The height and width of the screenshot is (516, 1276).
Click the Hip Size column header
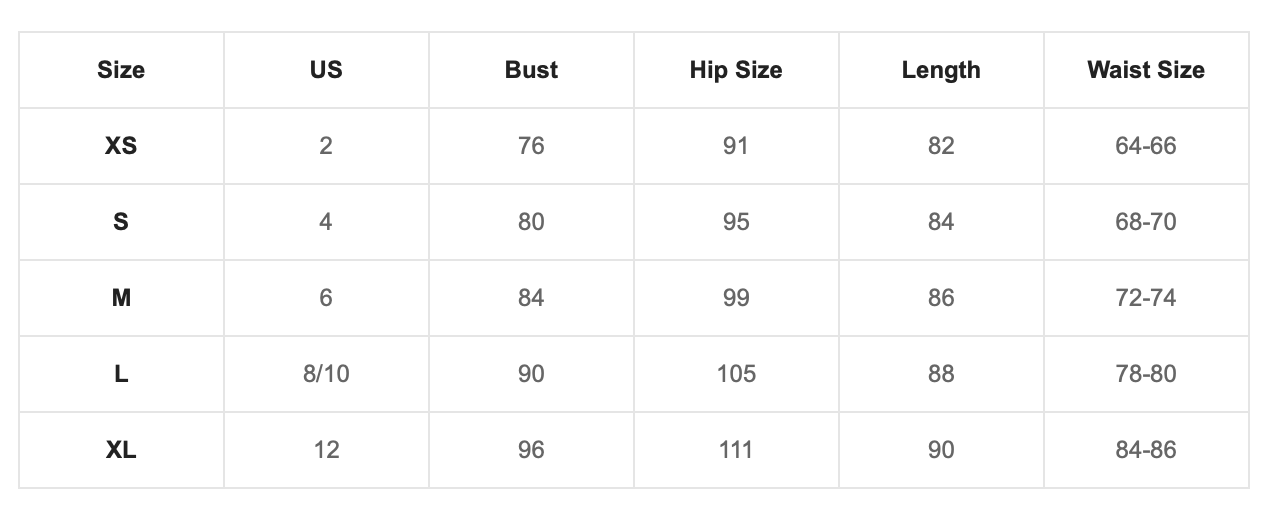[x=736, y=70]
